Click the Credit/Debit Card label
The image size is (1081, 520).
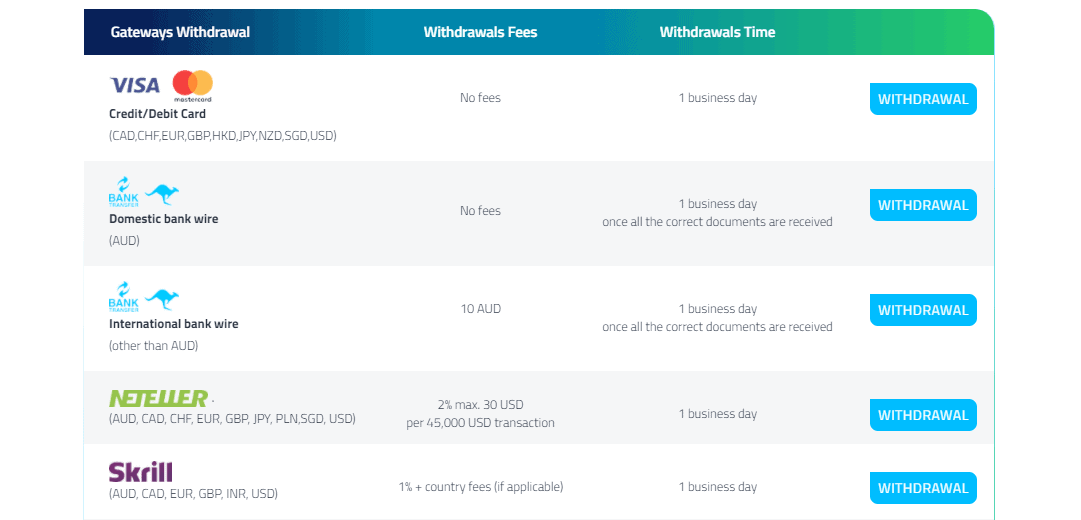pos(157,114)
